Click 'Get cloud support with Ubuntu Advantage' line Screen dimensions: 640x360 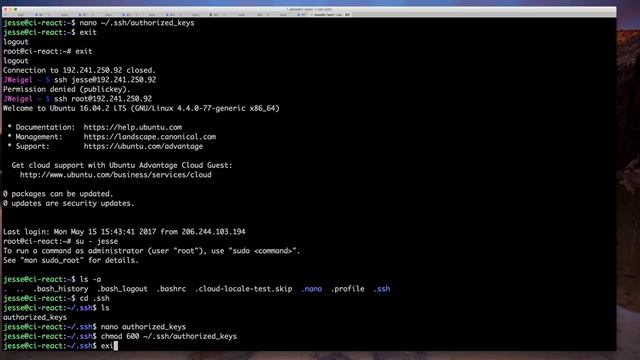122,165
